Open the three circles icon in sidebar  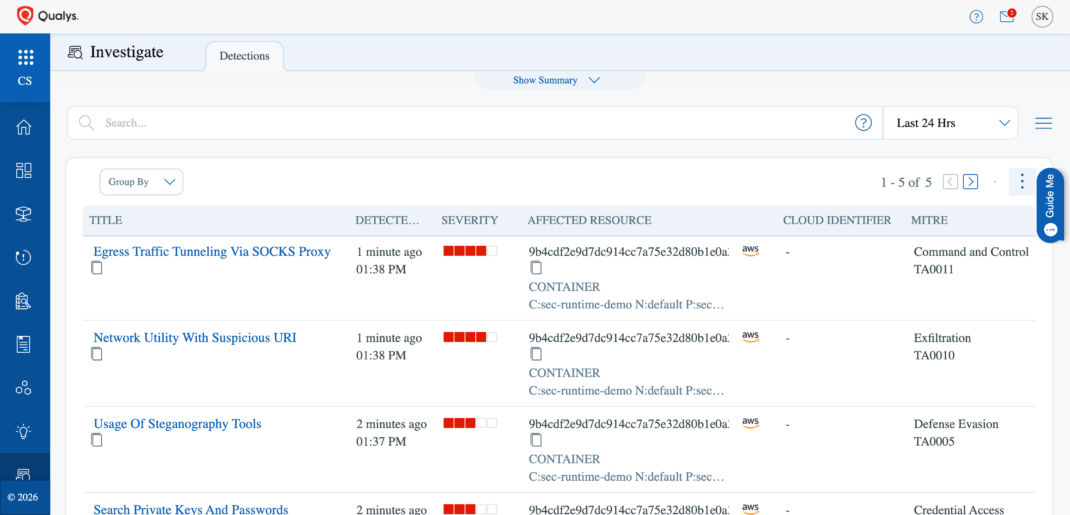pyautogui.click(x=24, y=388)
